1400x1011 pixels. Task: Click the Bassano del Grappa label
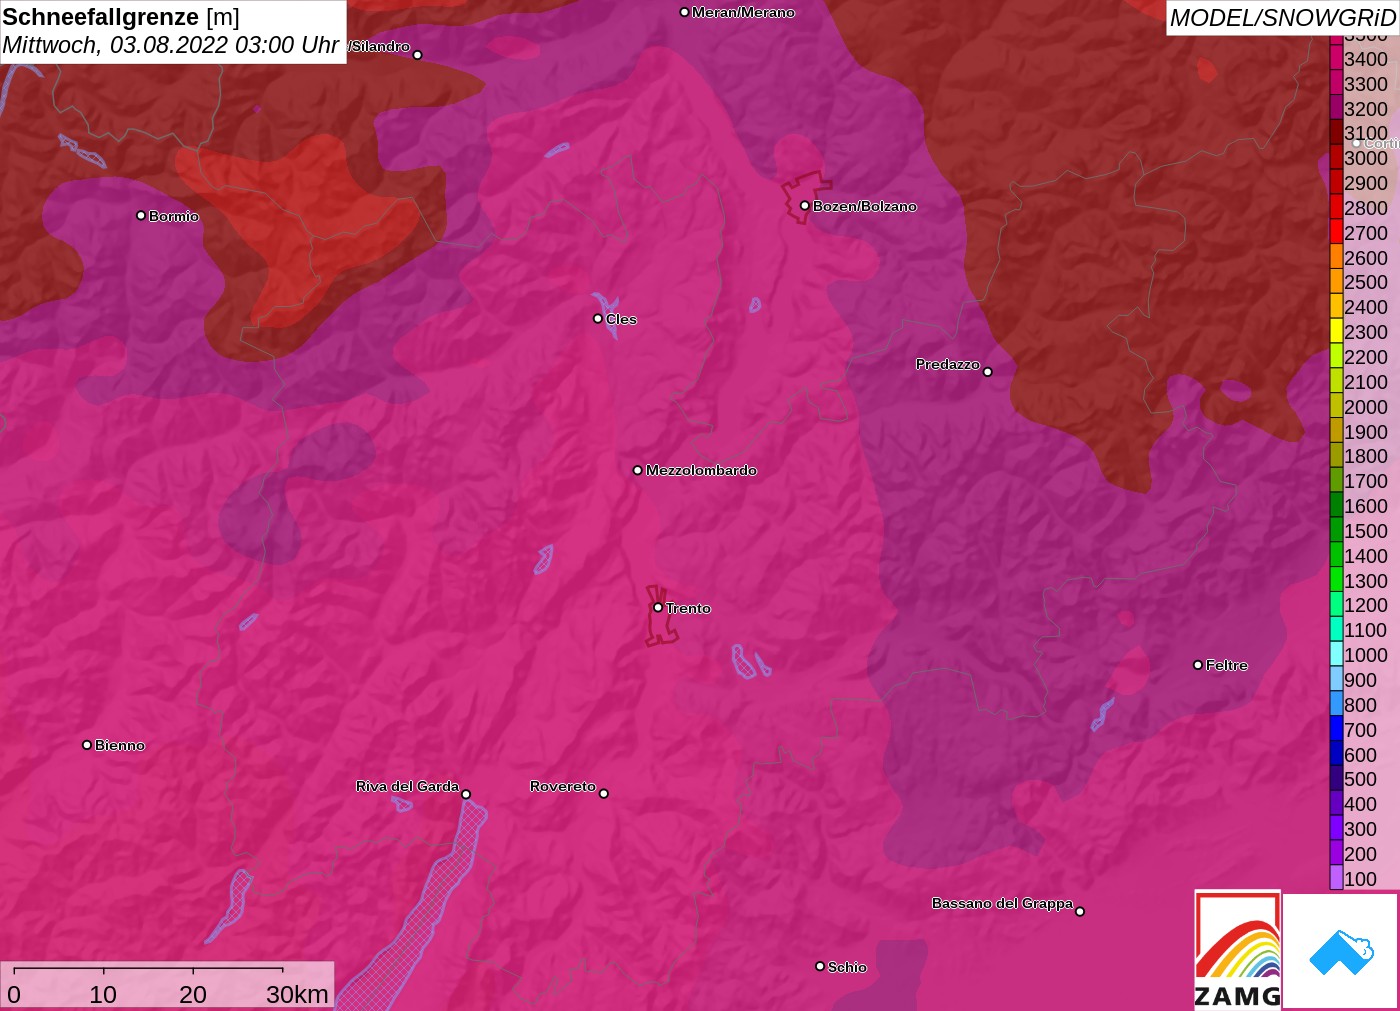pos(1002,903)
